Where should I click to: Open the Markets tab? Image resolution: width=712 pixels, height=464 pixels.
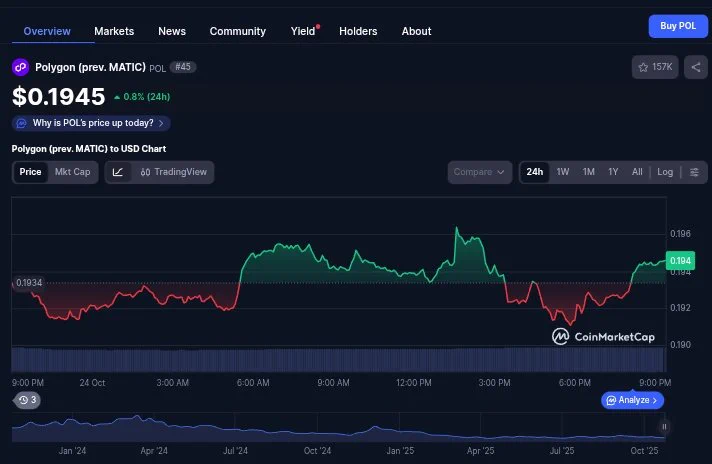(114, 31)
